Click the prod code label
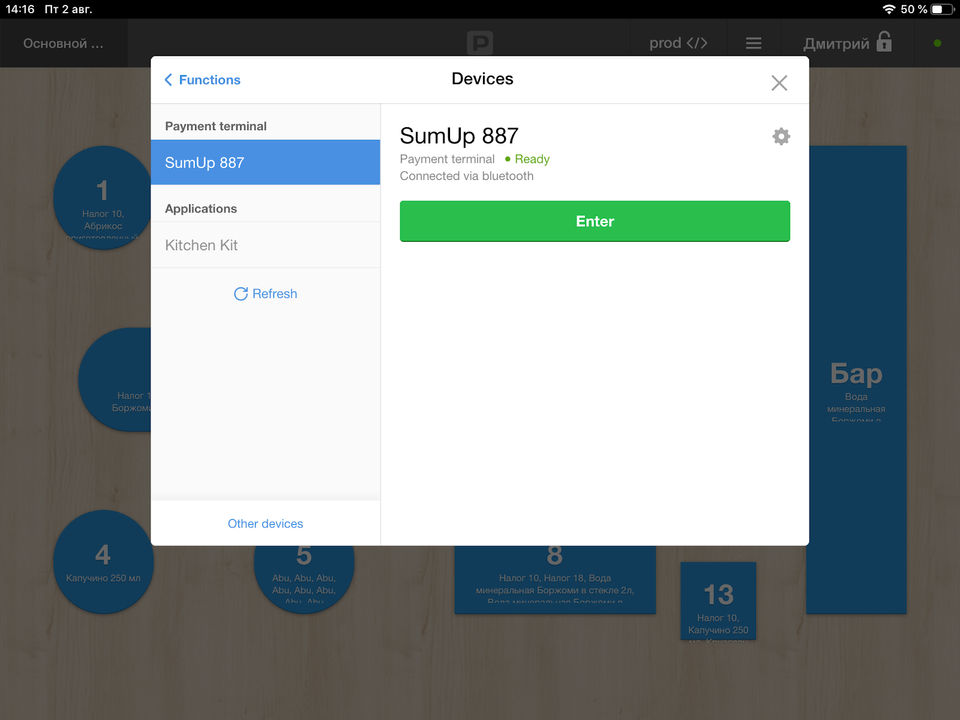This screenshot has height=720, width=960. coord(678,43)
